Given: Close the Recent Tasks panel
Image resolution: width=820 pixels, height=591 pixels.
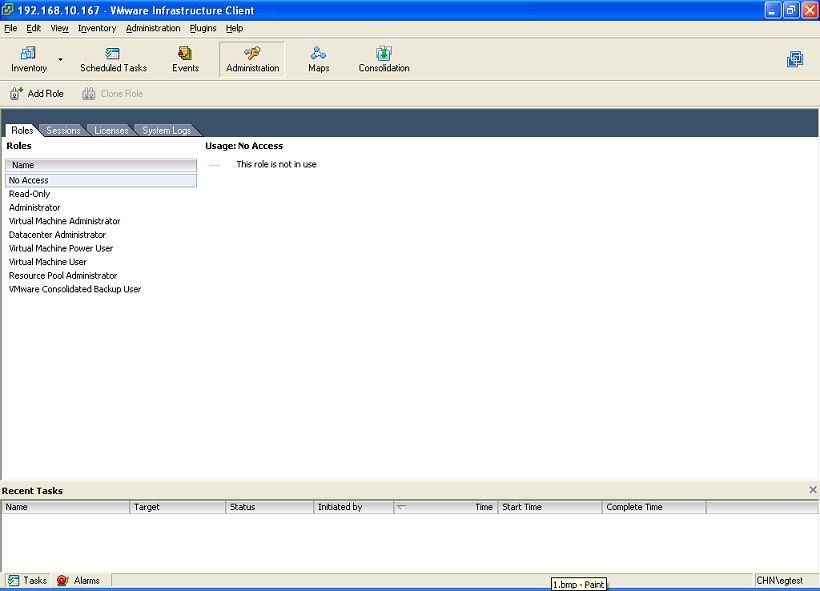Looking at the screenshot, I should [x=813, y=490].
